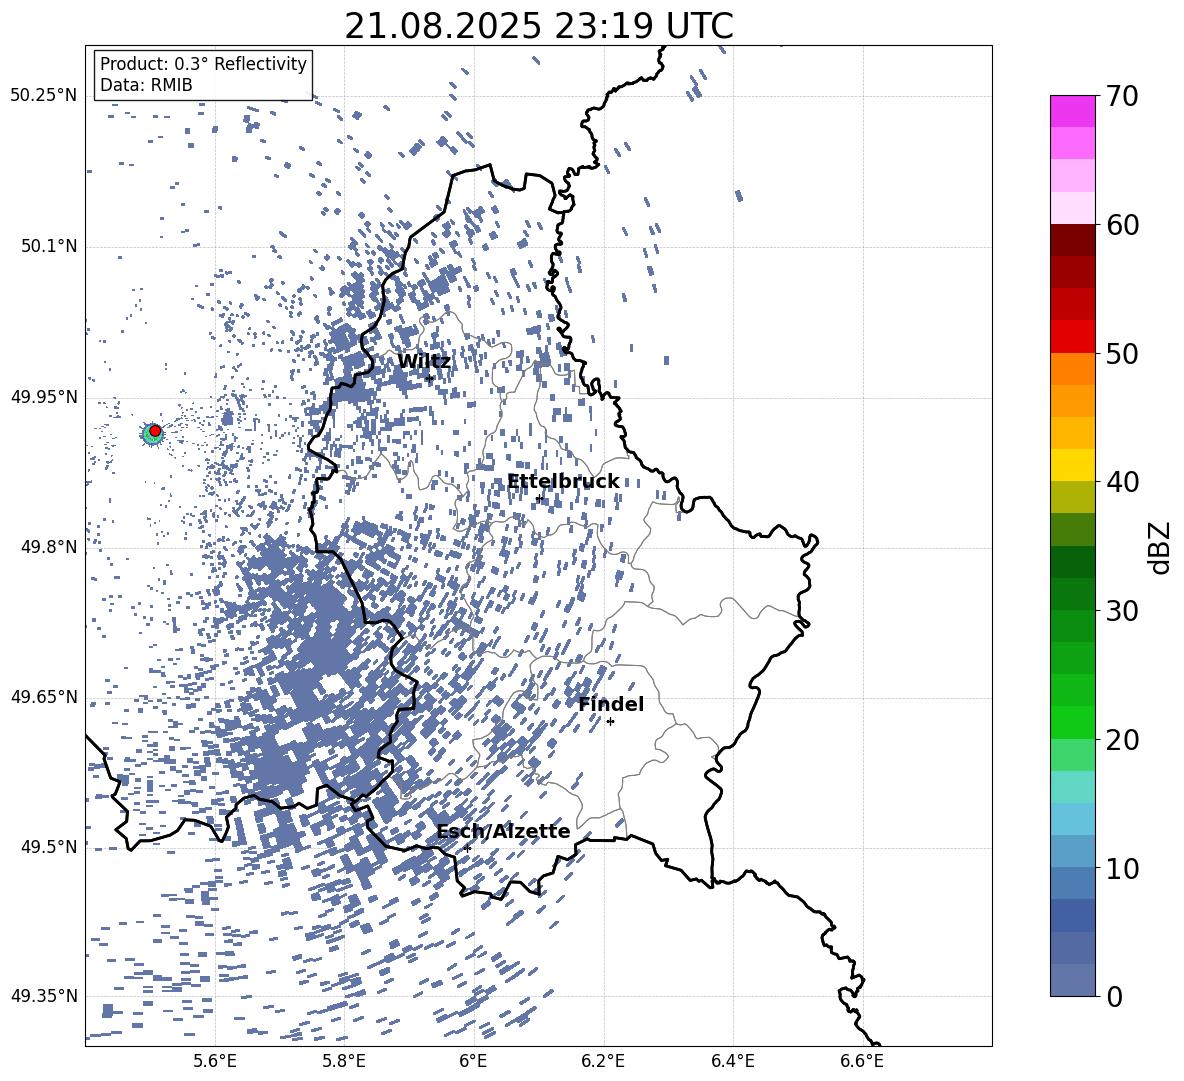Click the Data: RMIB text
1184x1081 pixels.
click(x=146, y=85)
